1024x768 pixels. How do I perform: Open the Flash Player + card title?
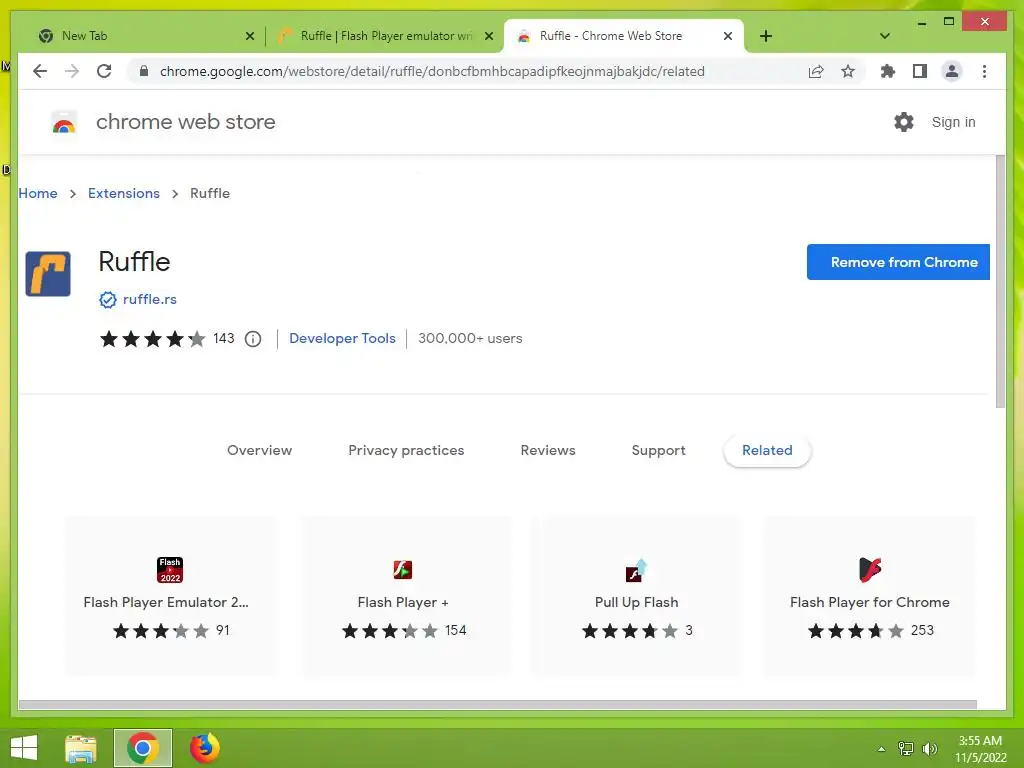(403, 602)
